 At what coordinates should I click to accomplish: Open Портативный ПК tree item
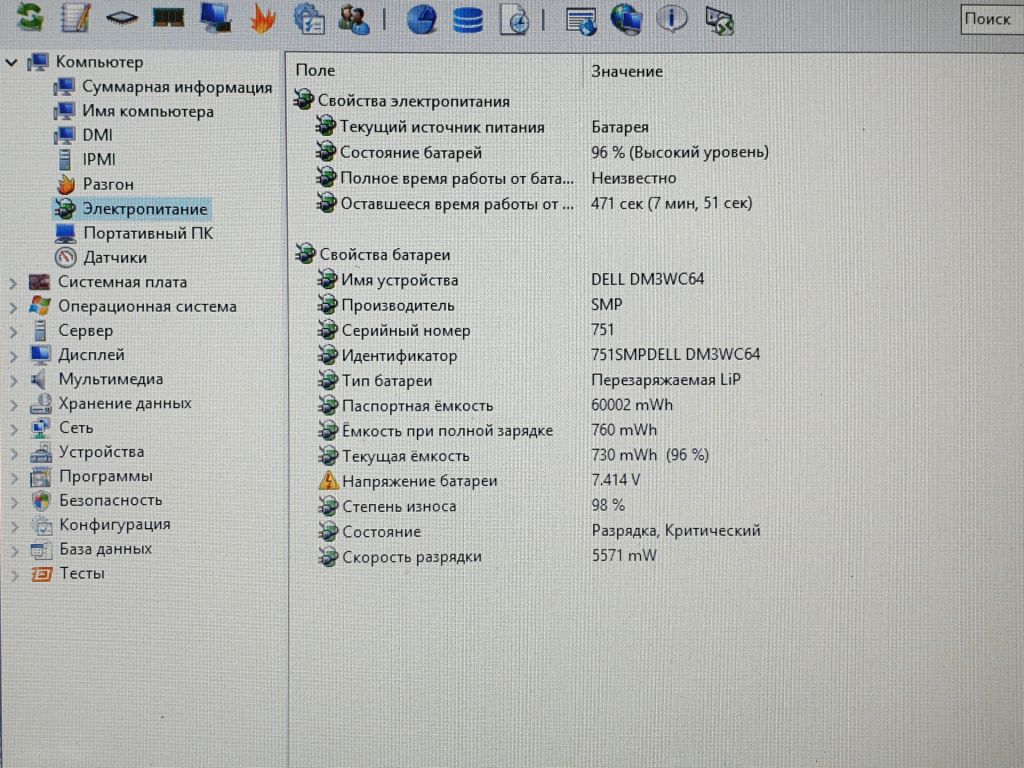tap(148, 233)
